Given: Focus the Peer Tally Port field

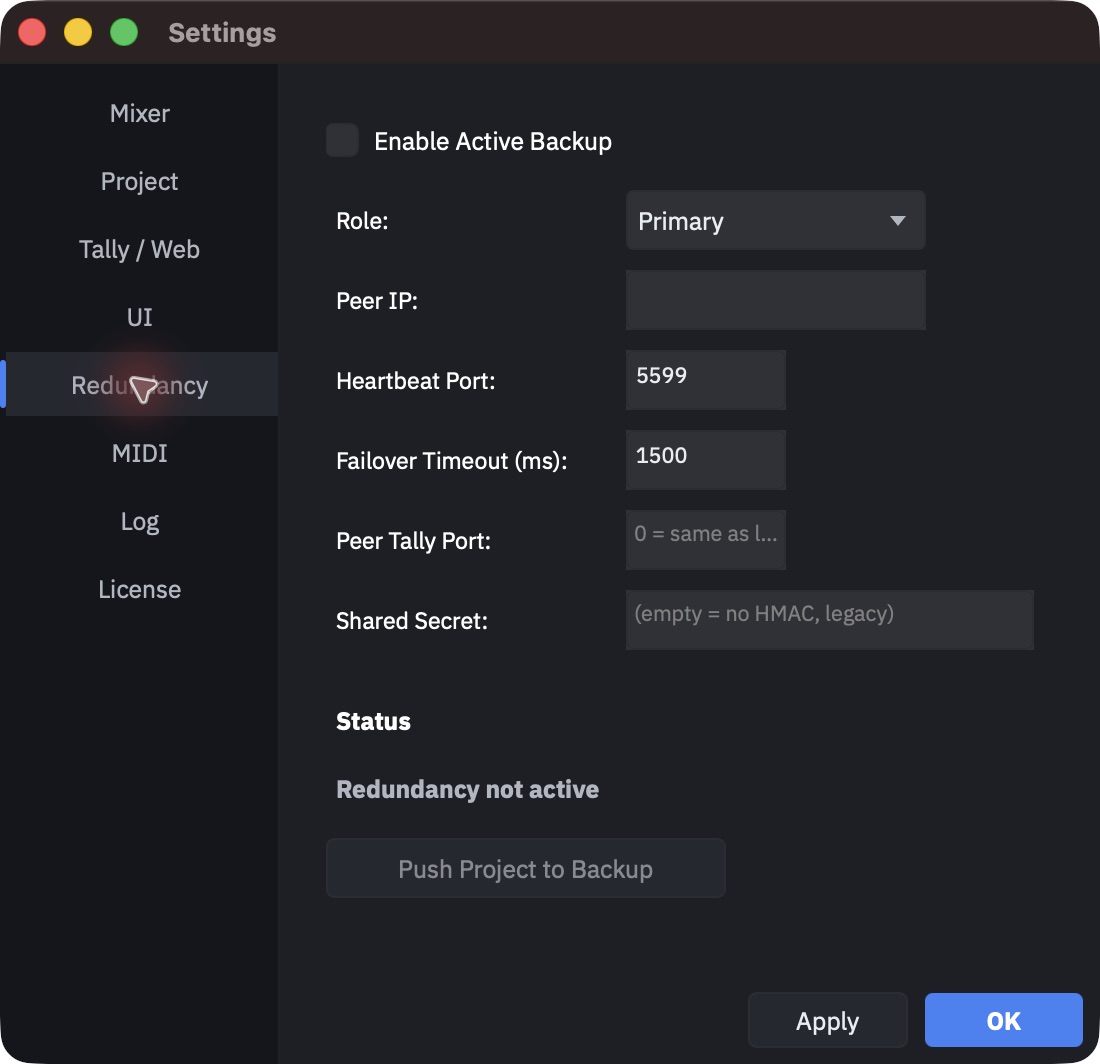Looking at the screenshot, I should coord(705,540).
